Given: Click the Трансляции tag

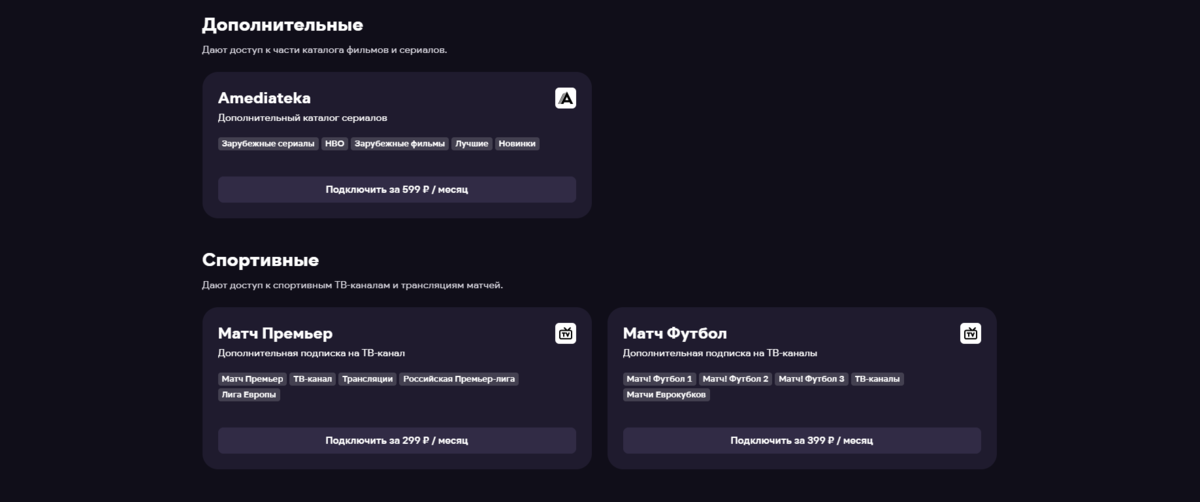Looking at the screenshot, I should click(x=367, y=379).
